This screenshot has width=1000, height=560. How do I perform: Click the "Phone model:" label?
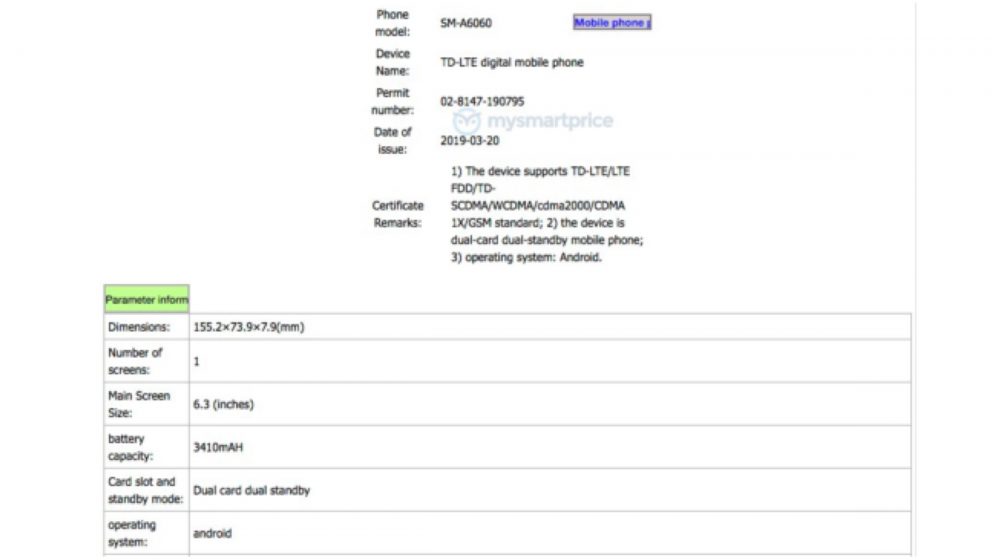coord(392,23)
